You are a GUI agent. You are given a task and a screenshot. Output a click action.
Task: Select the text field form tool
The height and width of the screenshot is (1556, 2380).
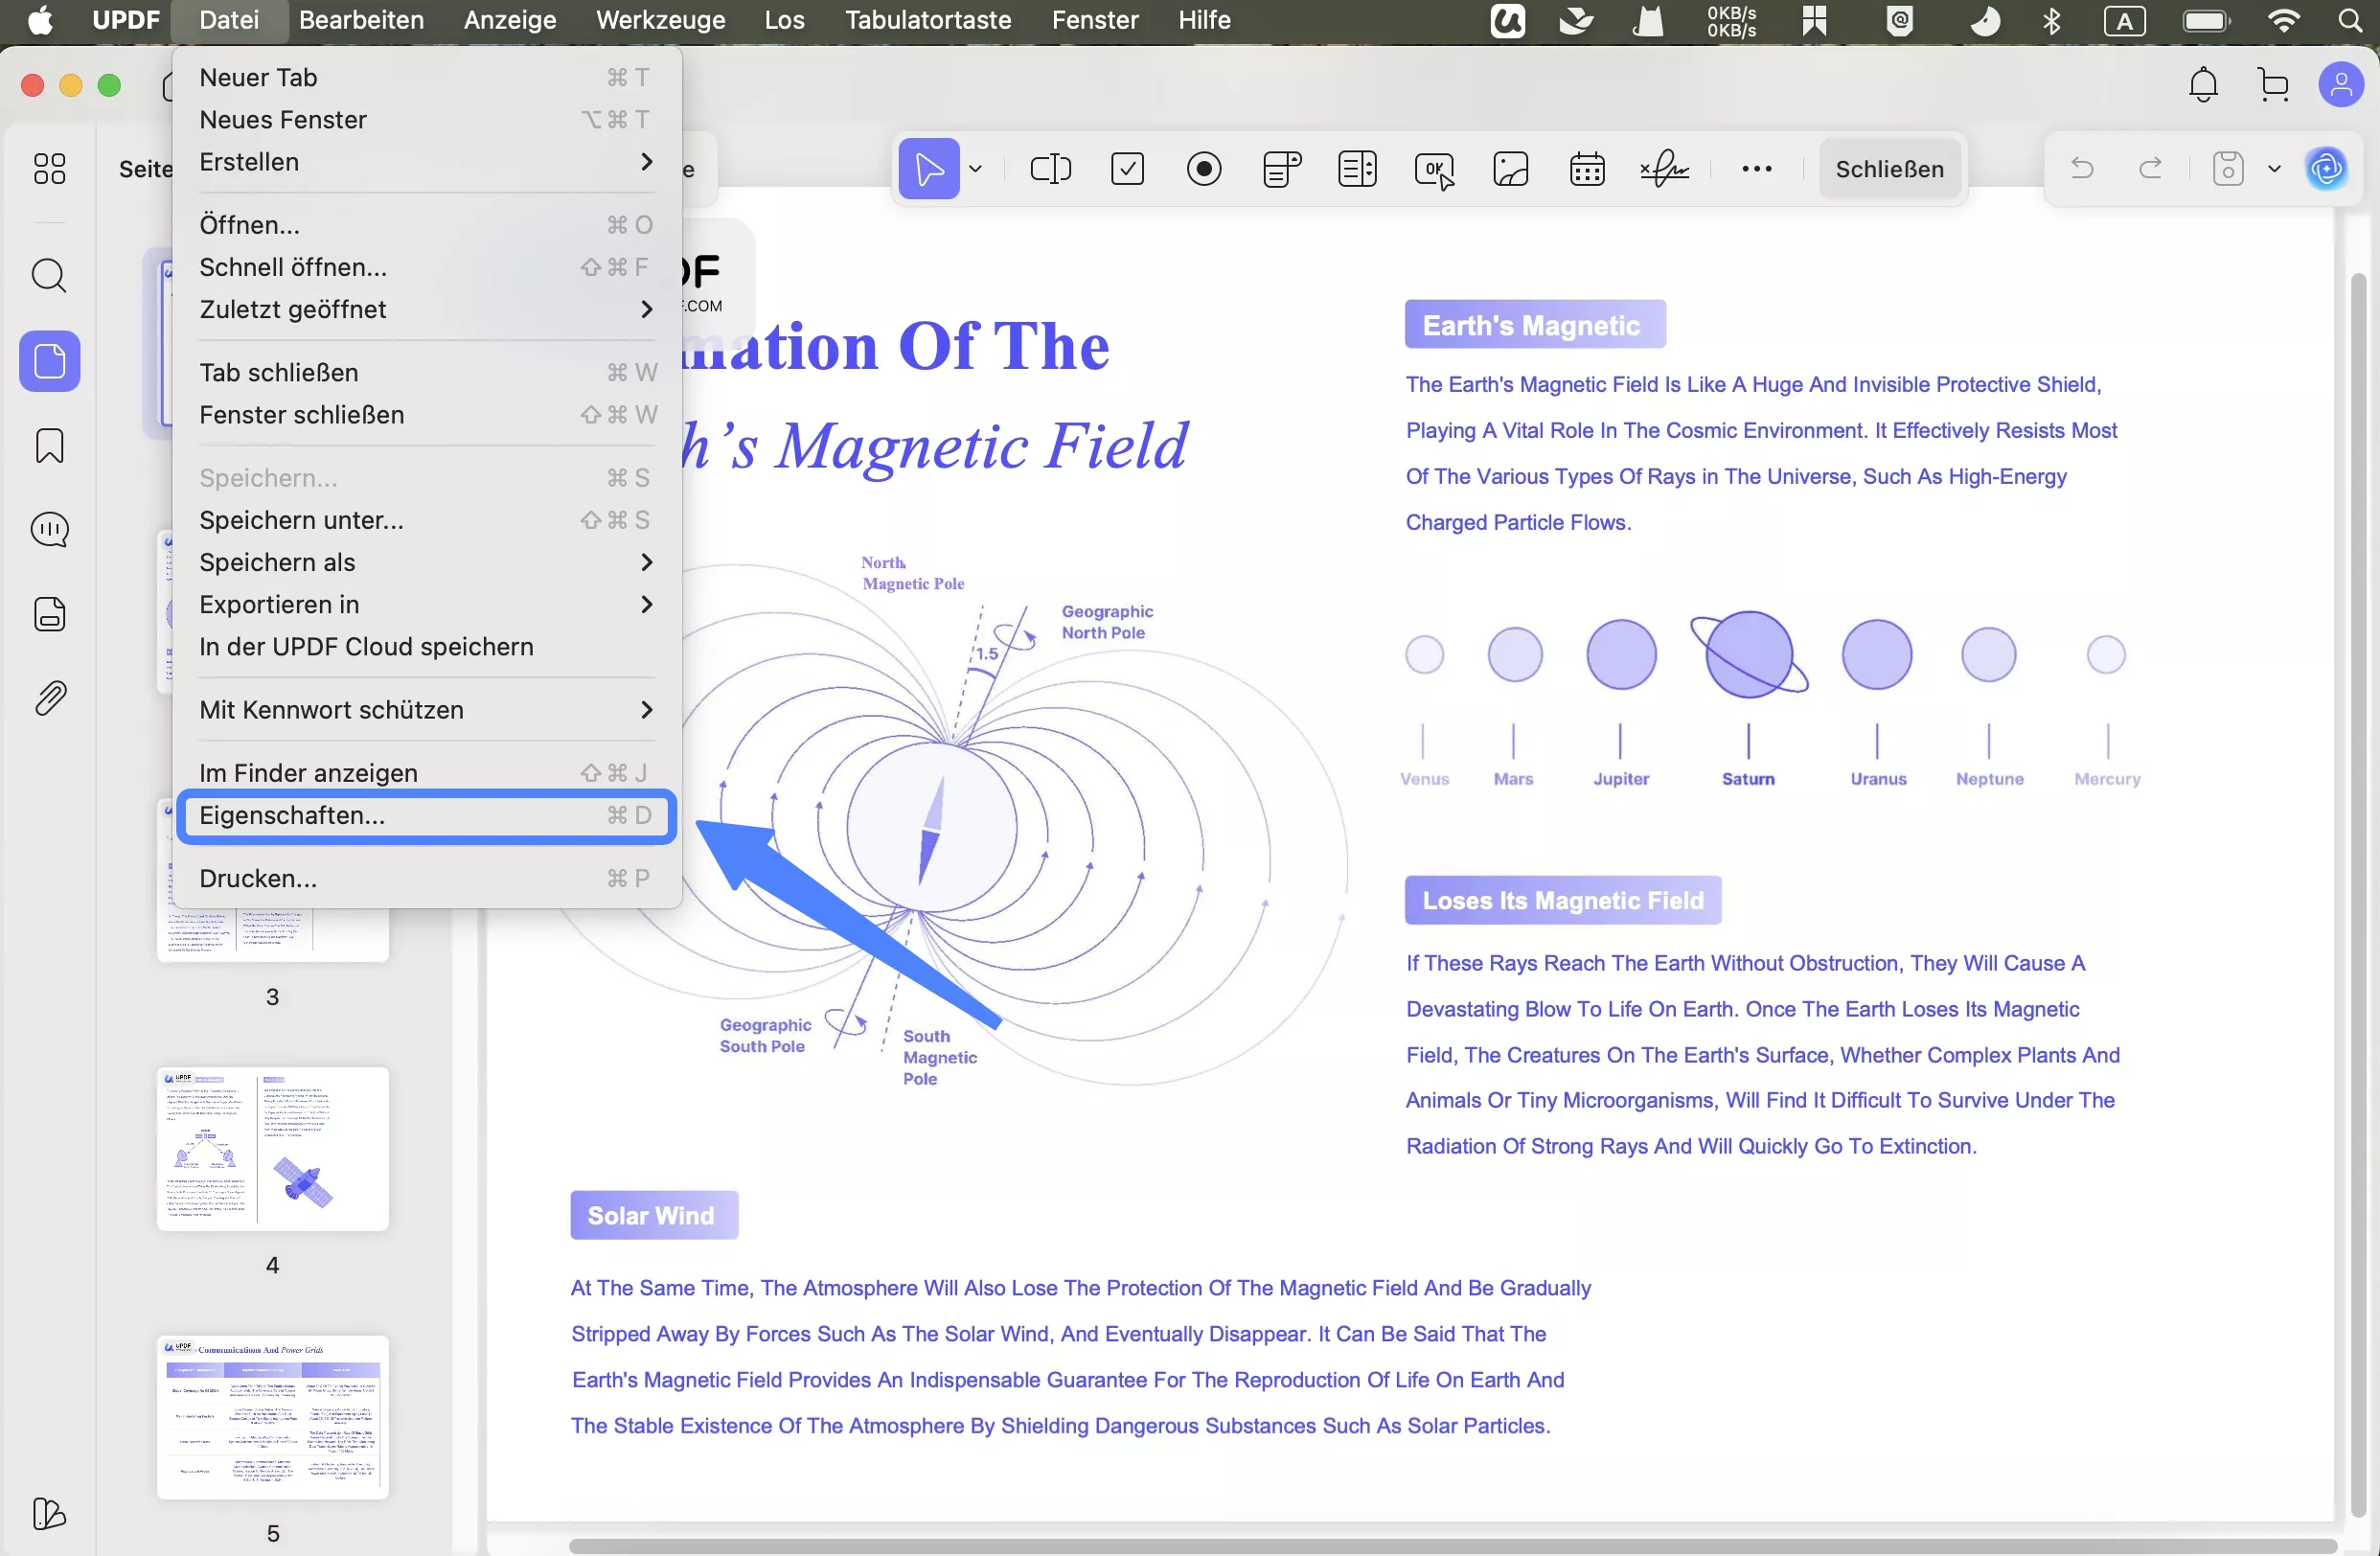[x=1050, y=168]
